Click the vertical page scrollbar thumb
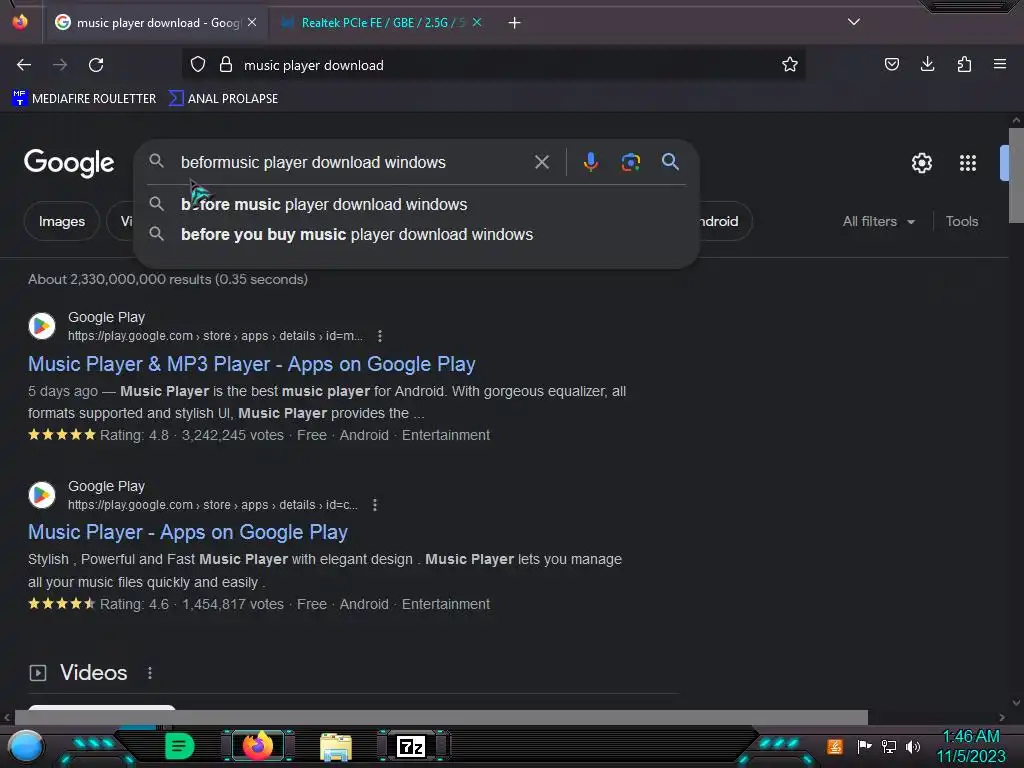 (1016, 175)
